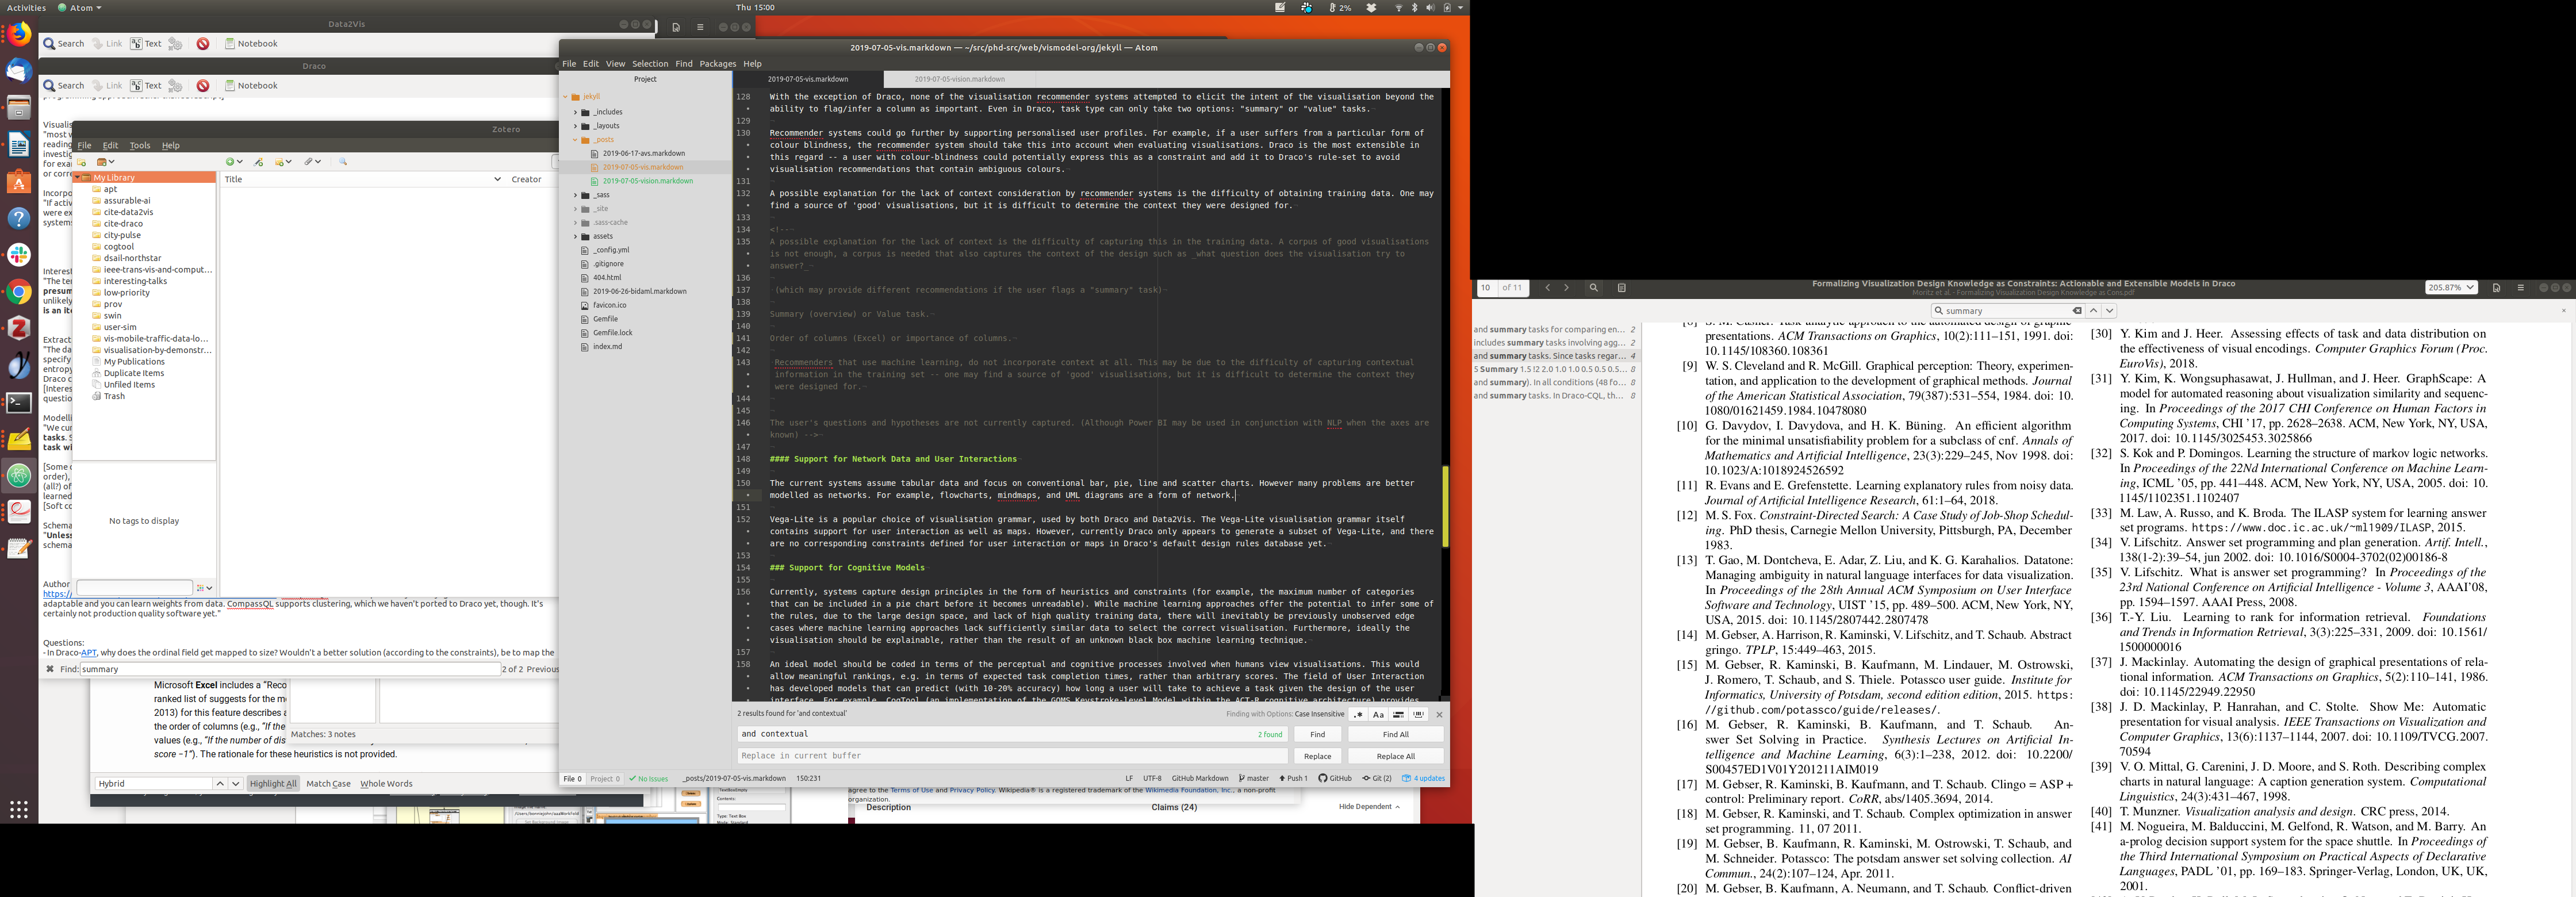Viewport: 2576px width, 897px height.
Task: Click the Replace All button
Action: (1395, 756)
